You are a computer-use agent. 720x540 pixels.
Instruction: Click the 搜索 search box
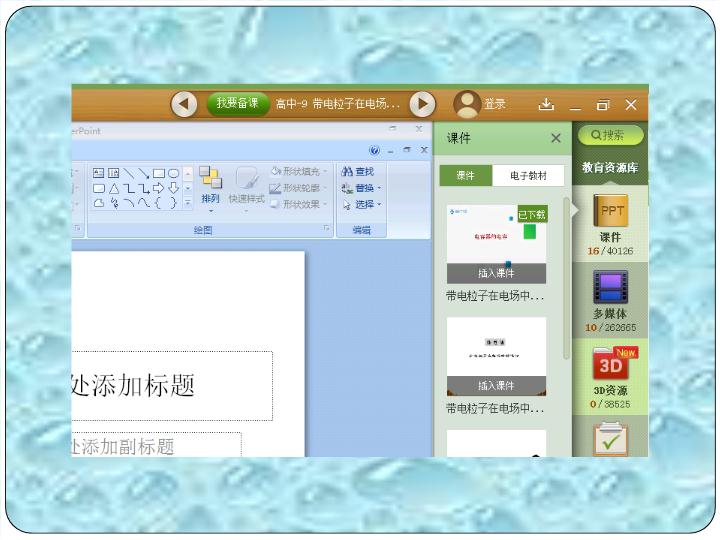click(x=609, y=135)
